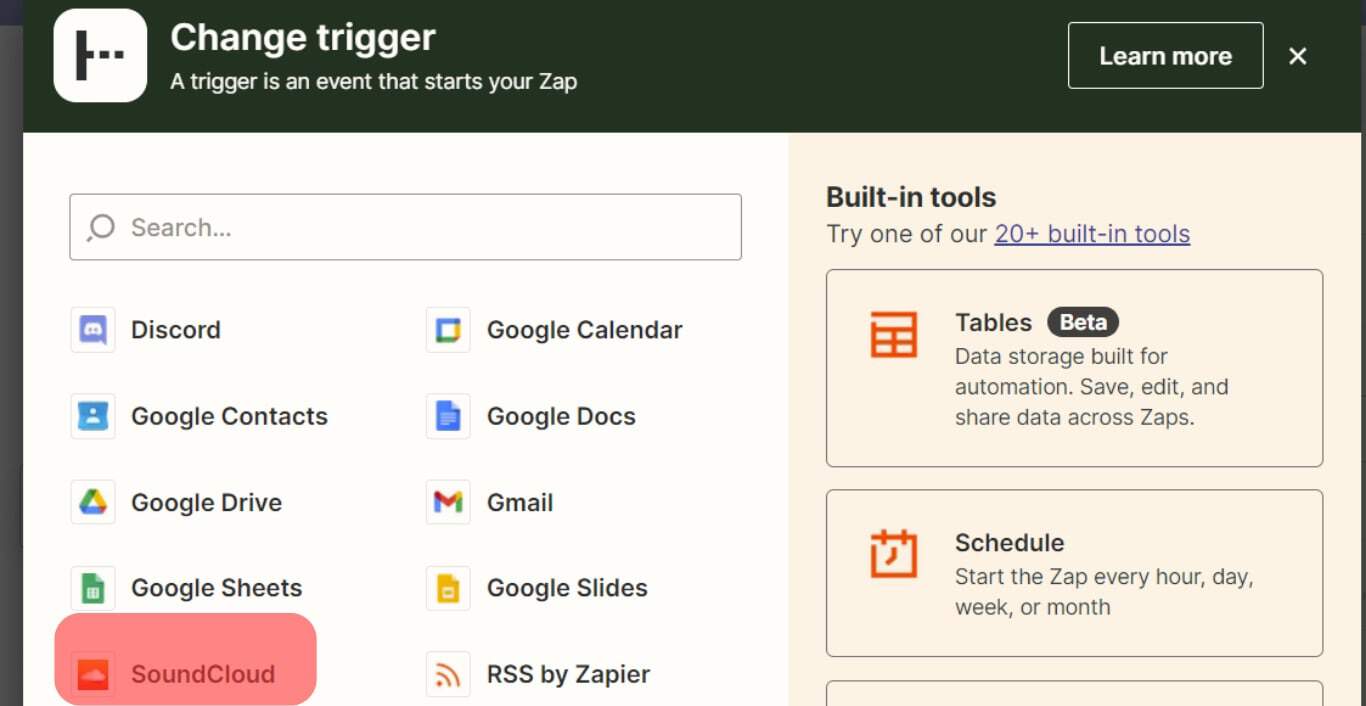Open the Learn more button
Viewport: 1366px width, 706px height.
1166,55
